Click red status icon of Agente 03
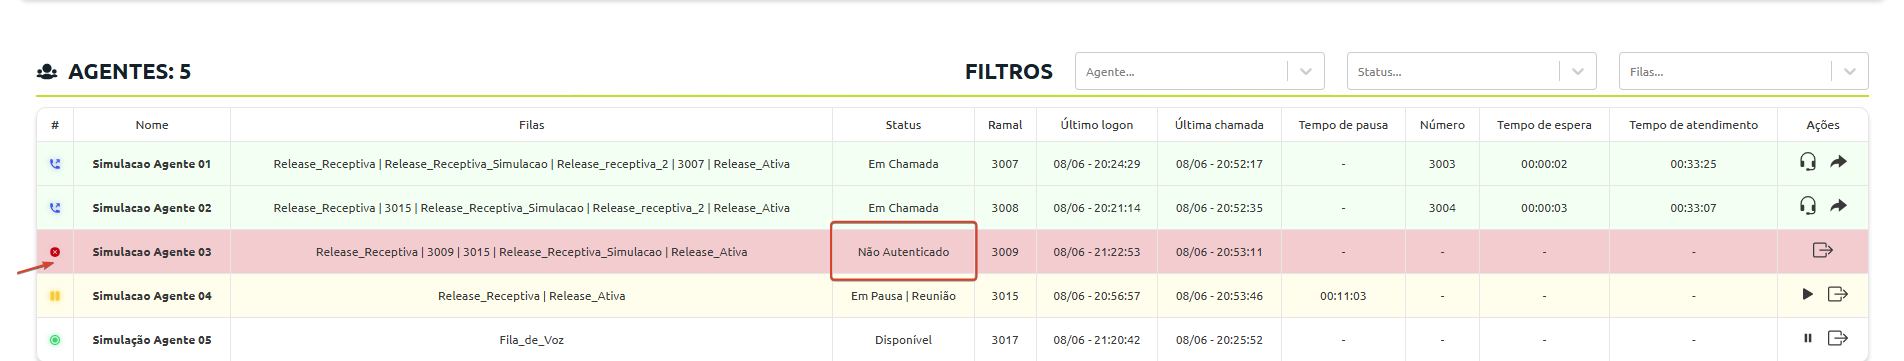Screen dimensions: 1904x361 tap(55, 252)
